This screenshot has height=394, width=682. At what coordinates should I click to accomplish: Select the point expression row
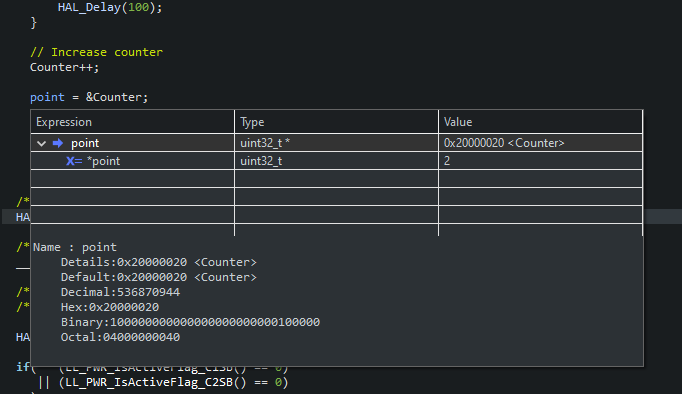click(336, 143)
